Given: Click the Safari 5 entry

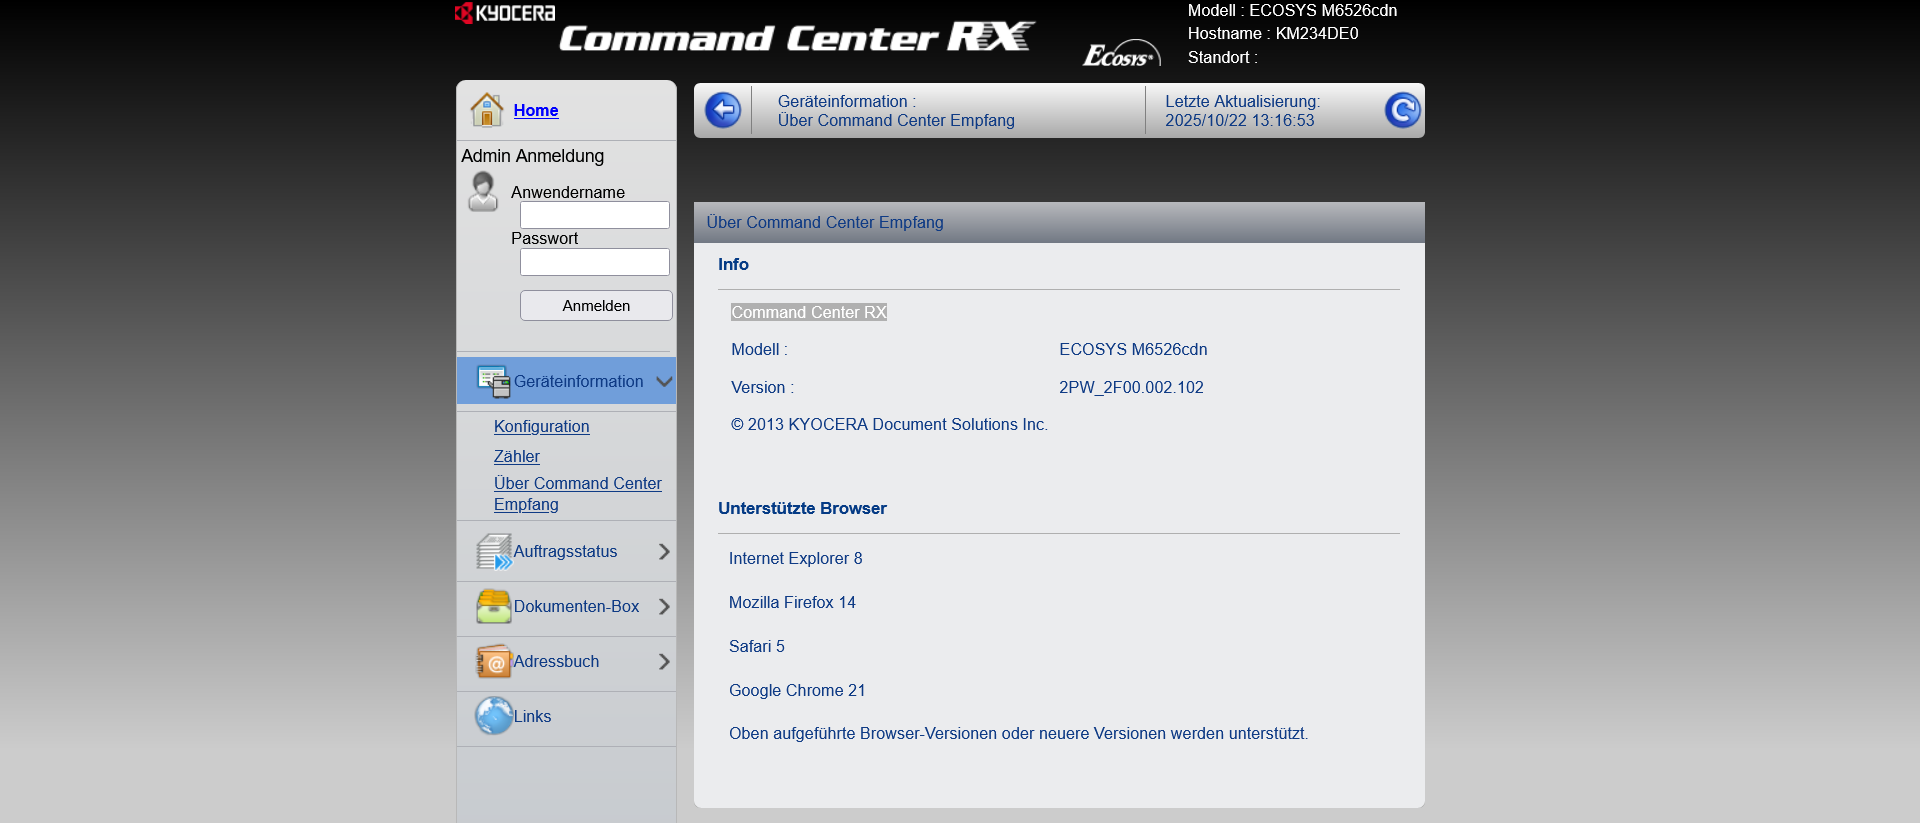Looking at the screenshot, I should 757,646.
